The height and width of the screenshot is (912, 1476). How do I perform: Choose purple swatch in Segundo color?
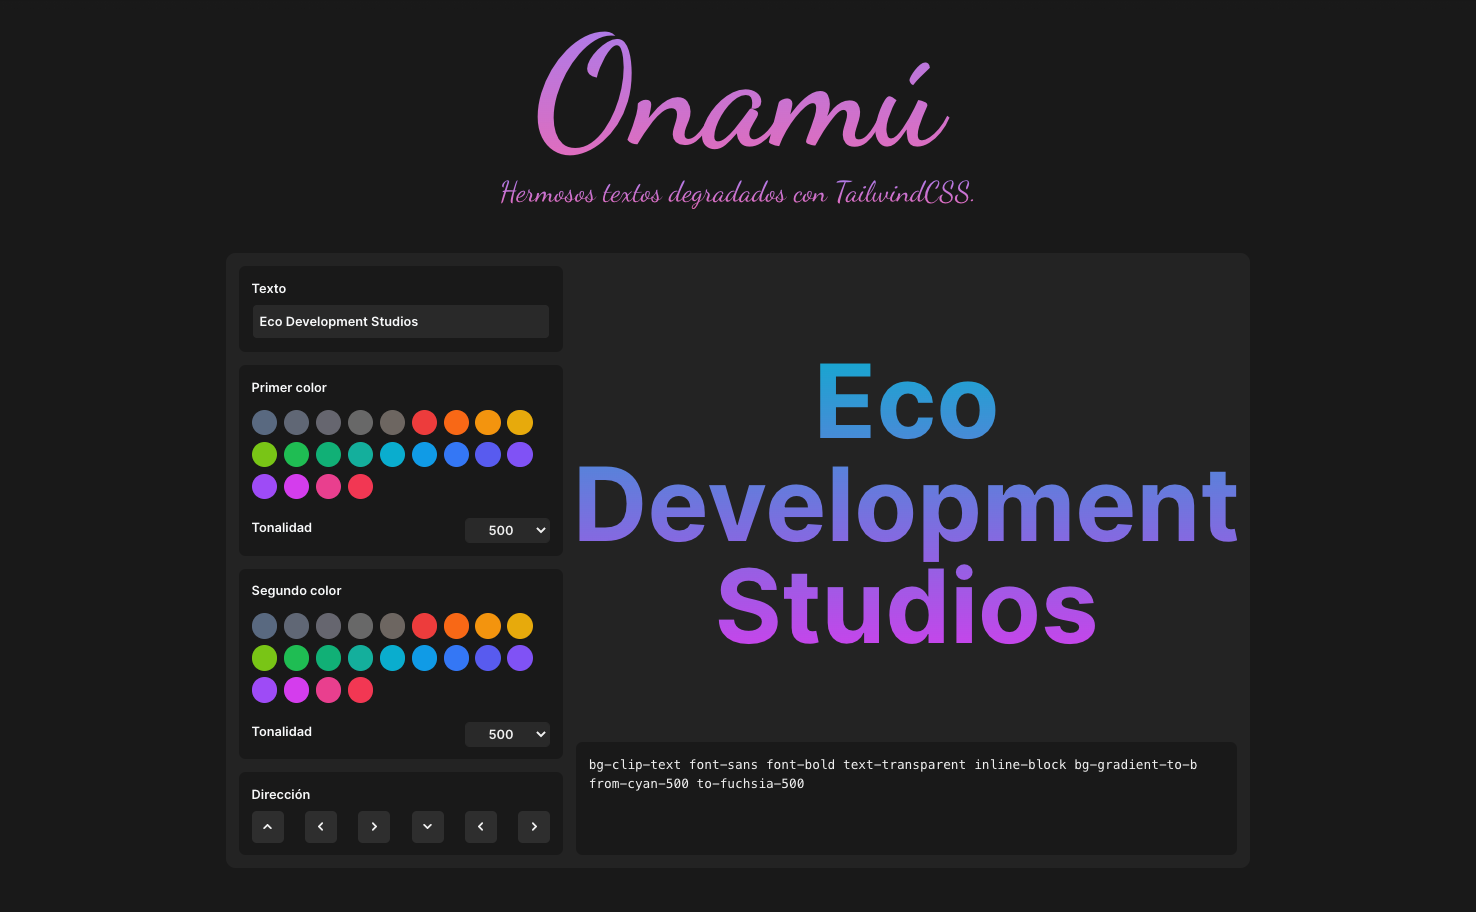click(264, 690)
